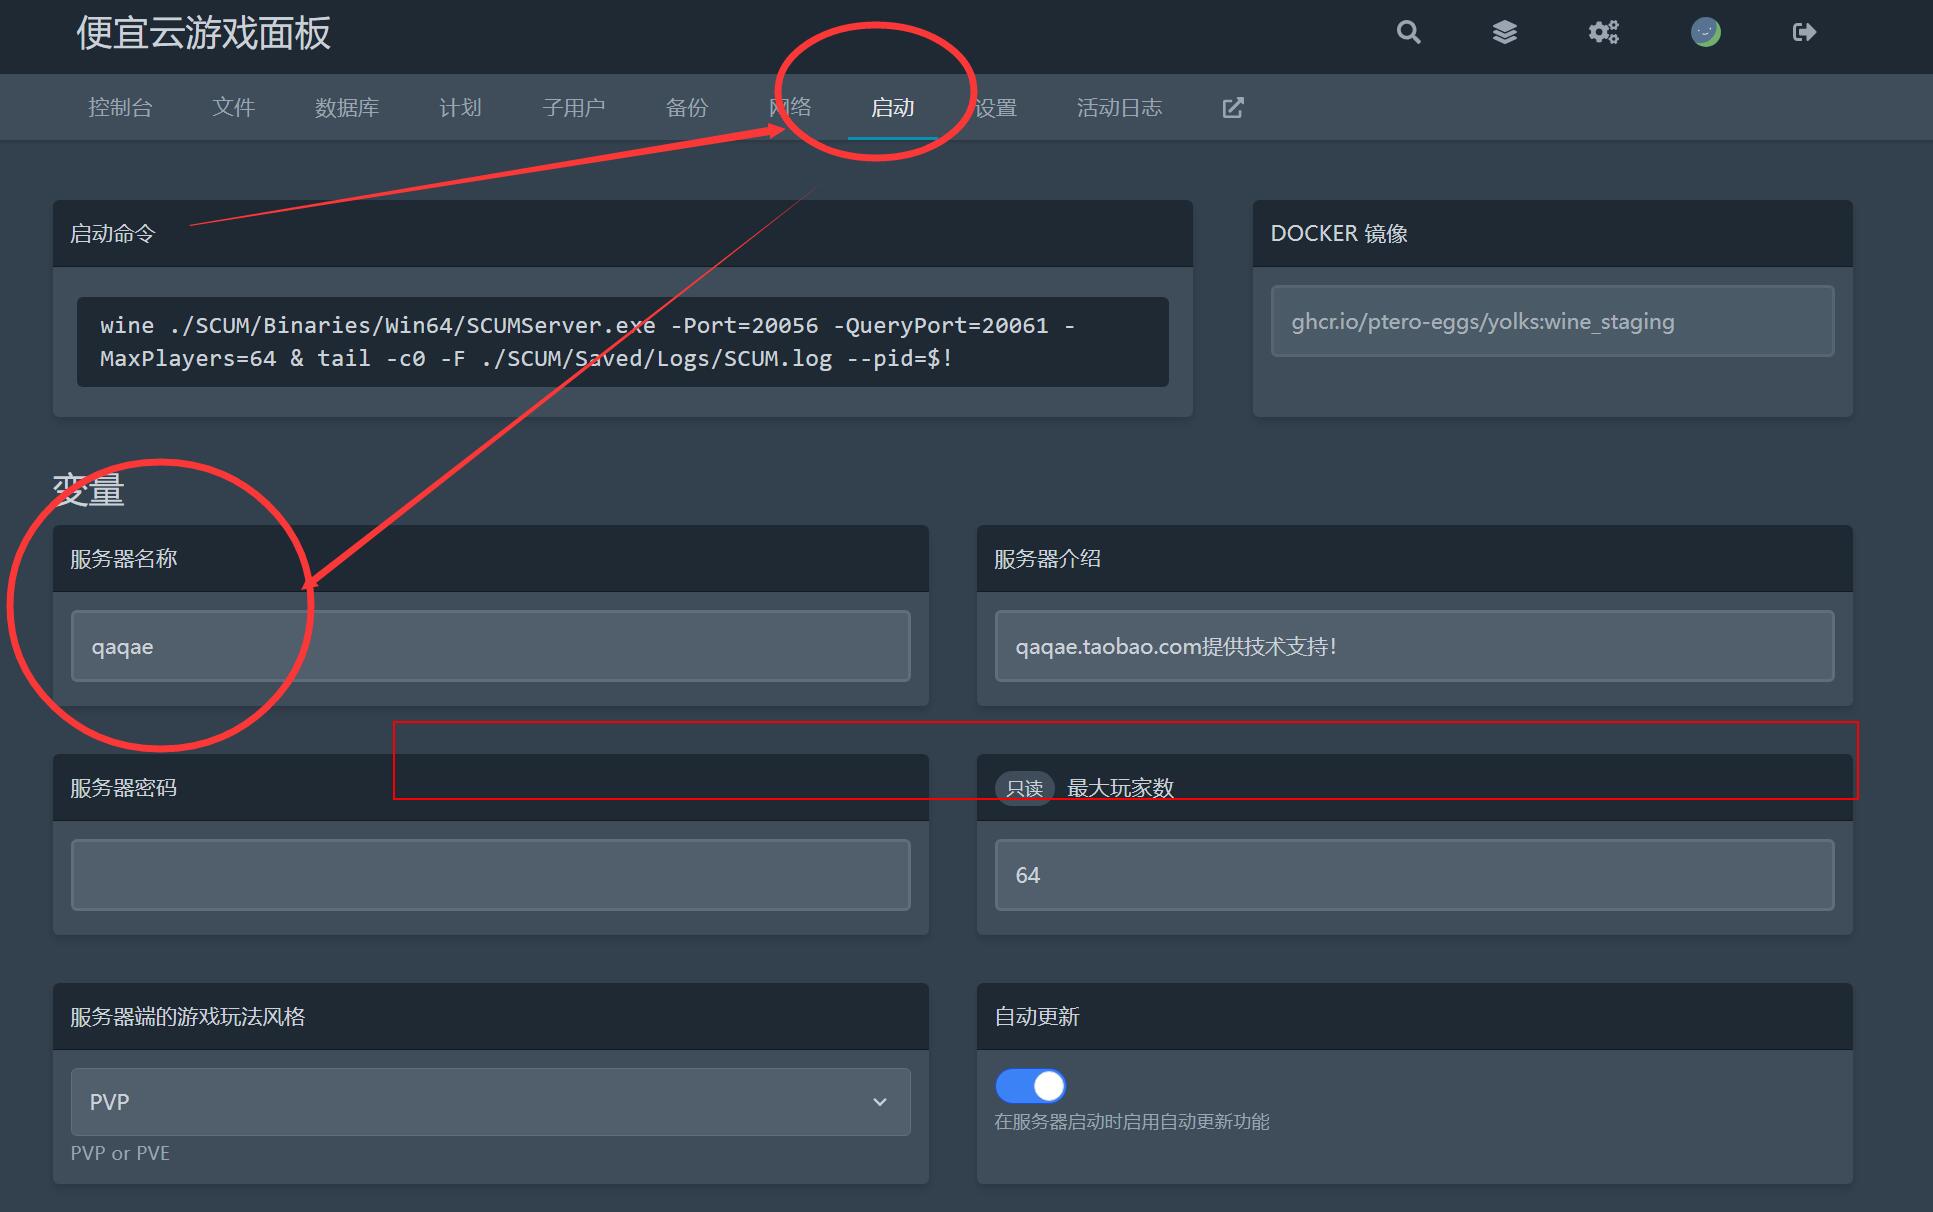Click the 服务器名称 input field
The width and height of the screenshot is (1933, 1212).
click(490, 646)
